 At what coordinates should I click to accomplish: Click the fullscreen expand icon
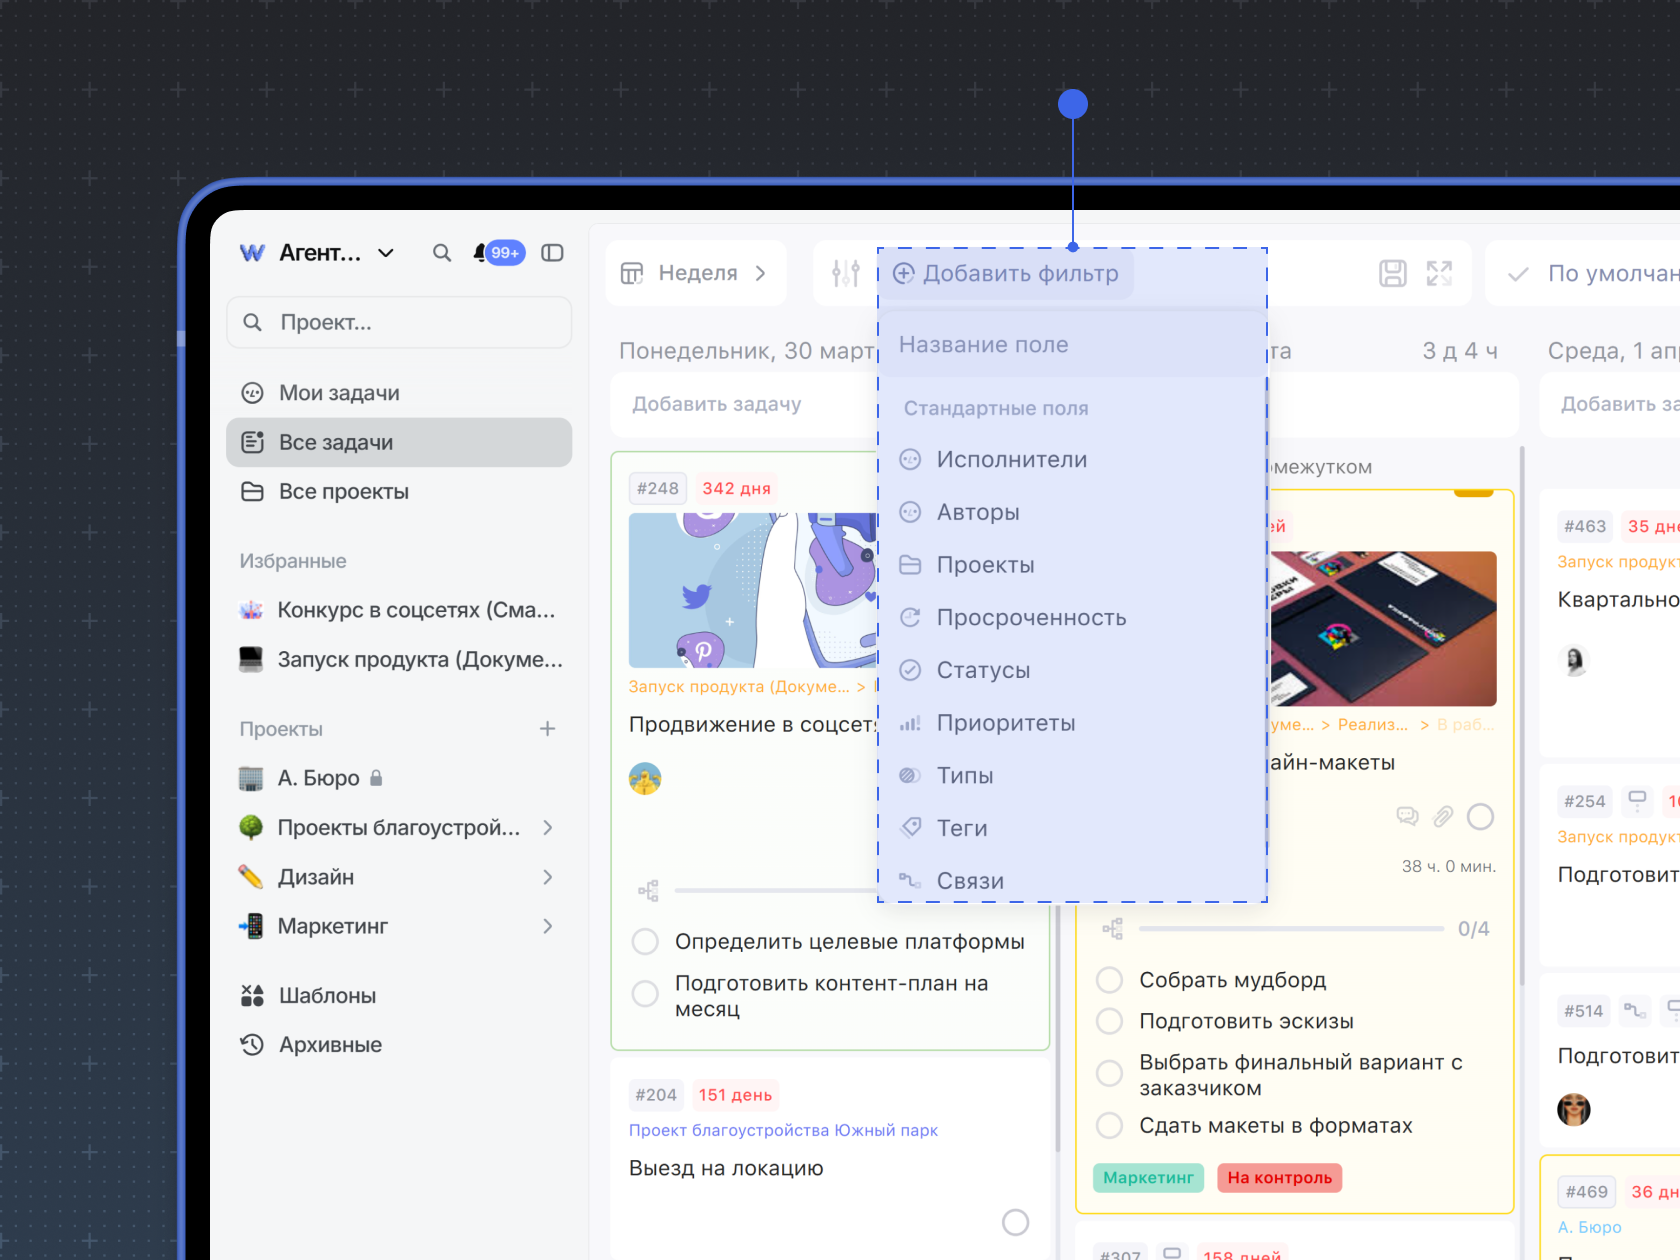[x=1439, y=273]
